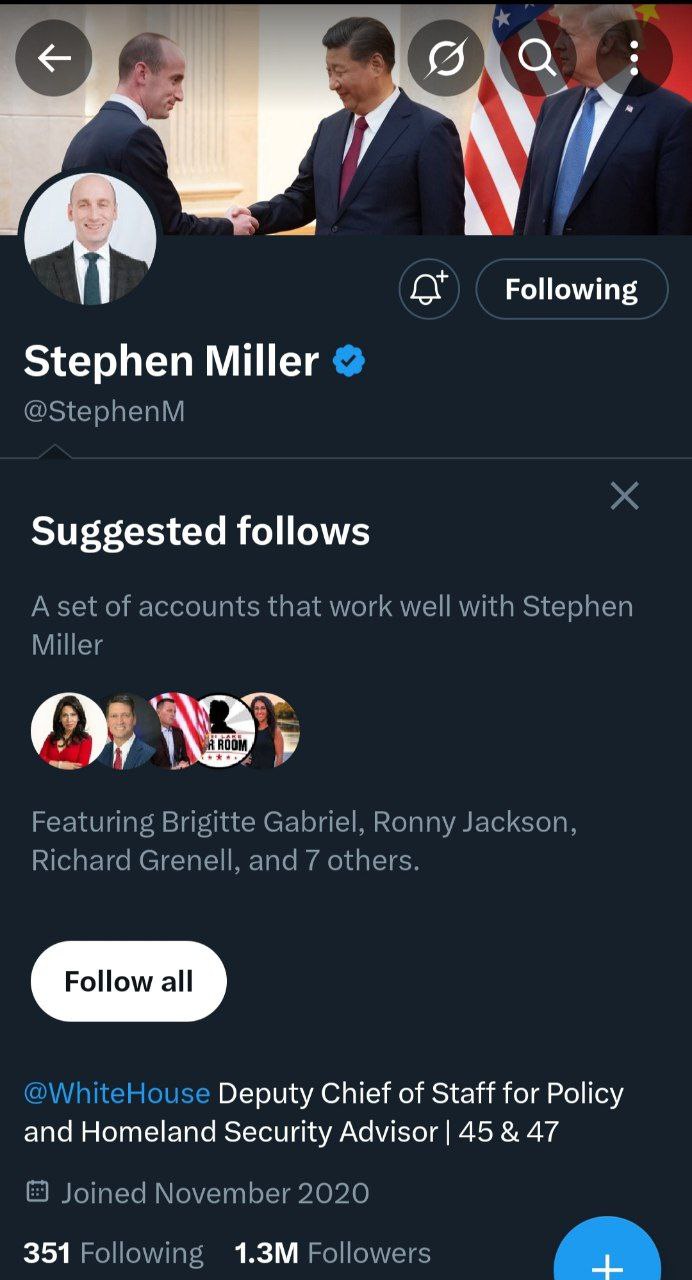
Task: Open the @WhiteHouse mention link
Action: [x=117, y=1093]
